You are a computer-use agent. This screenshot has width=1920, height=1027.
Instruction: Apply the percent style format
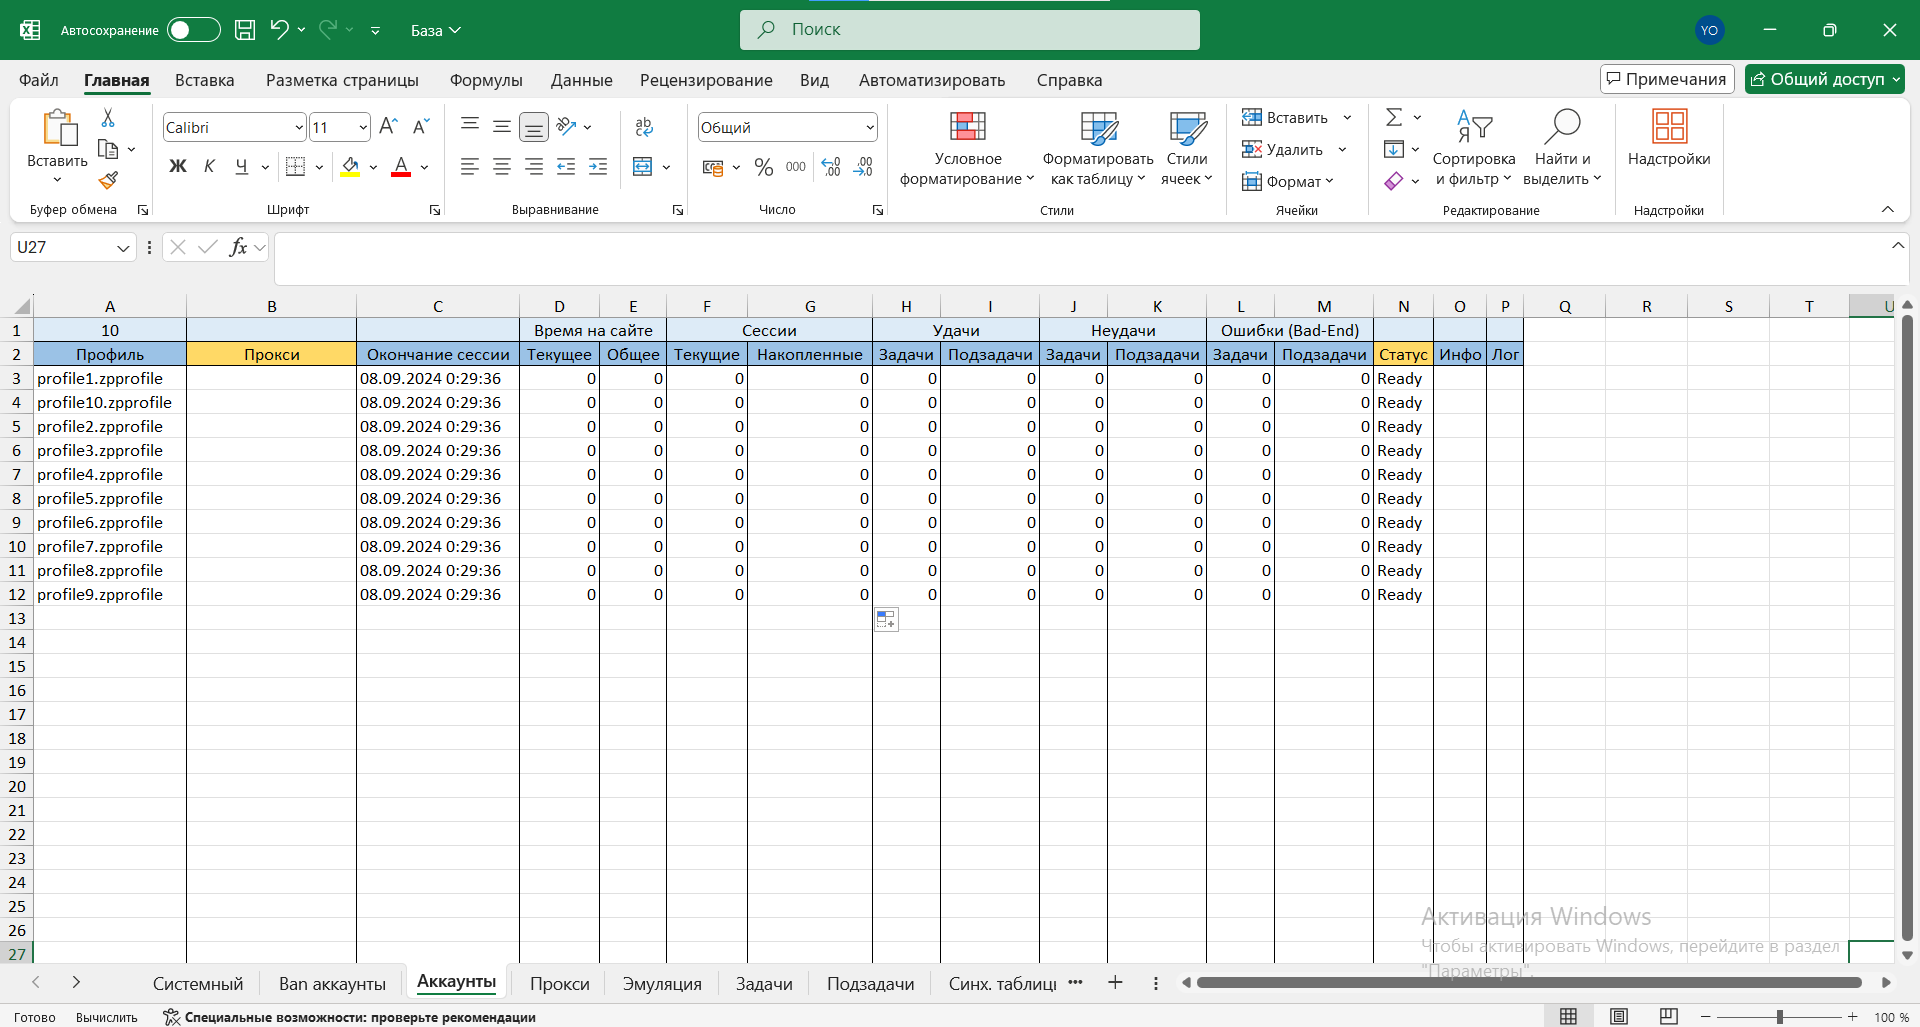(x=764, y=167)
